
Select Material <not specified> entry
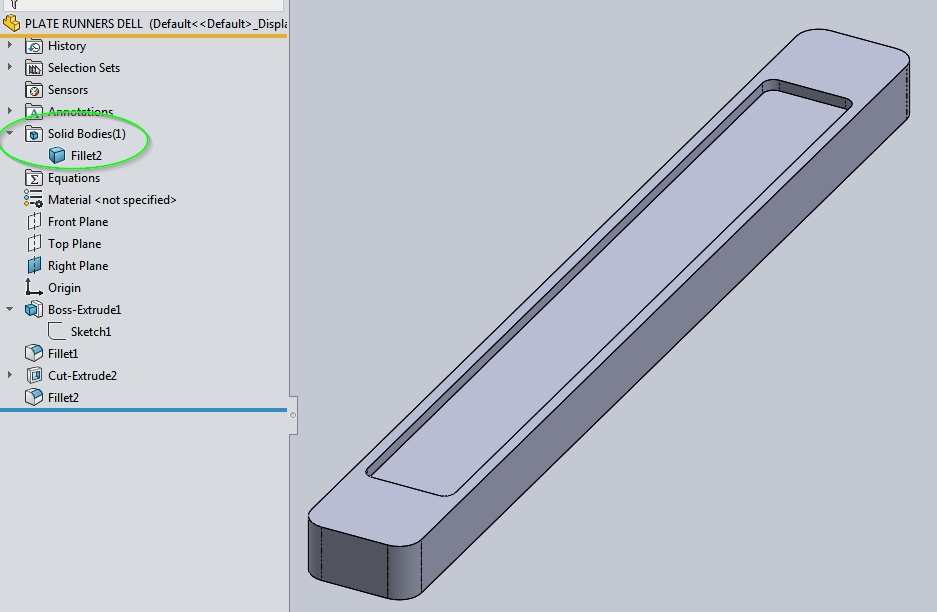112,200
